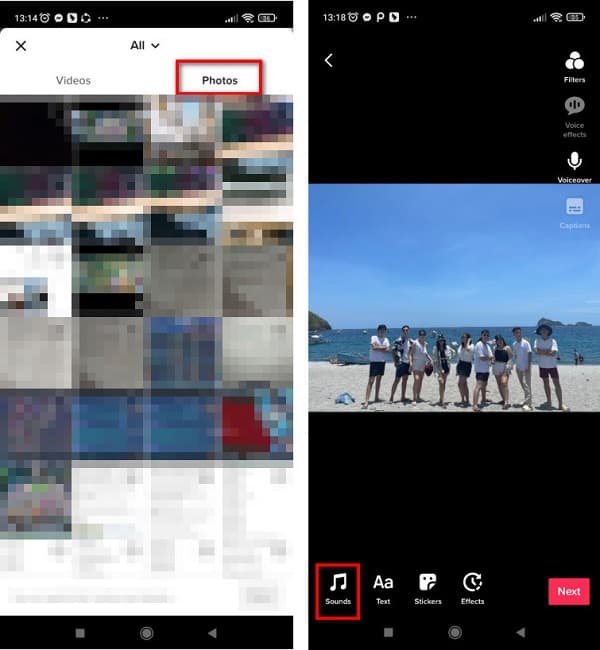
Task: Open the All albums dropdown
Action: click(x=145, y=45)
